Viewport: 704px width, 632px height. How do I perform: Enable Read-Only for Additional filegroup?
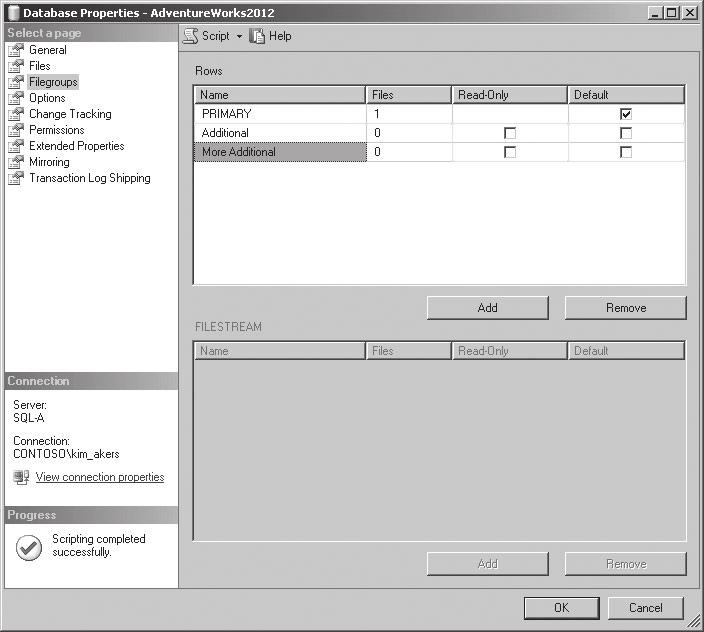point(510,133)
